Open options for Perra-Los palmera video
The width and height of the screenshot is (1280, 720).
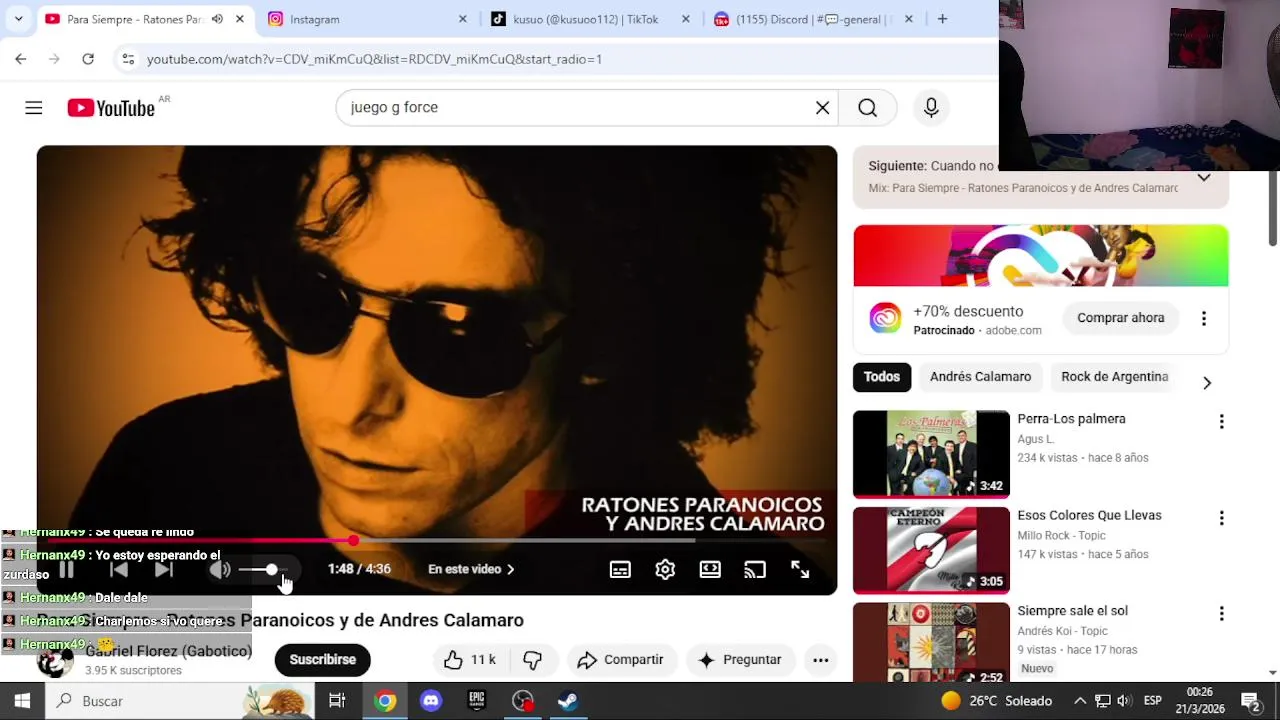point(1221,422)
